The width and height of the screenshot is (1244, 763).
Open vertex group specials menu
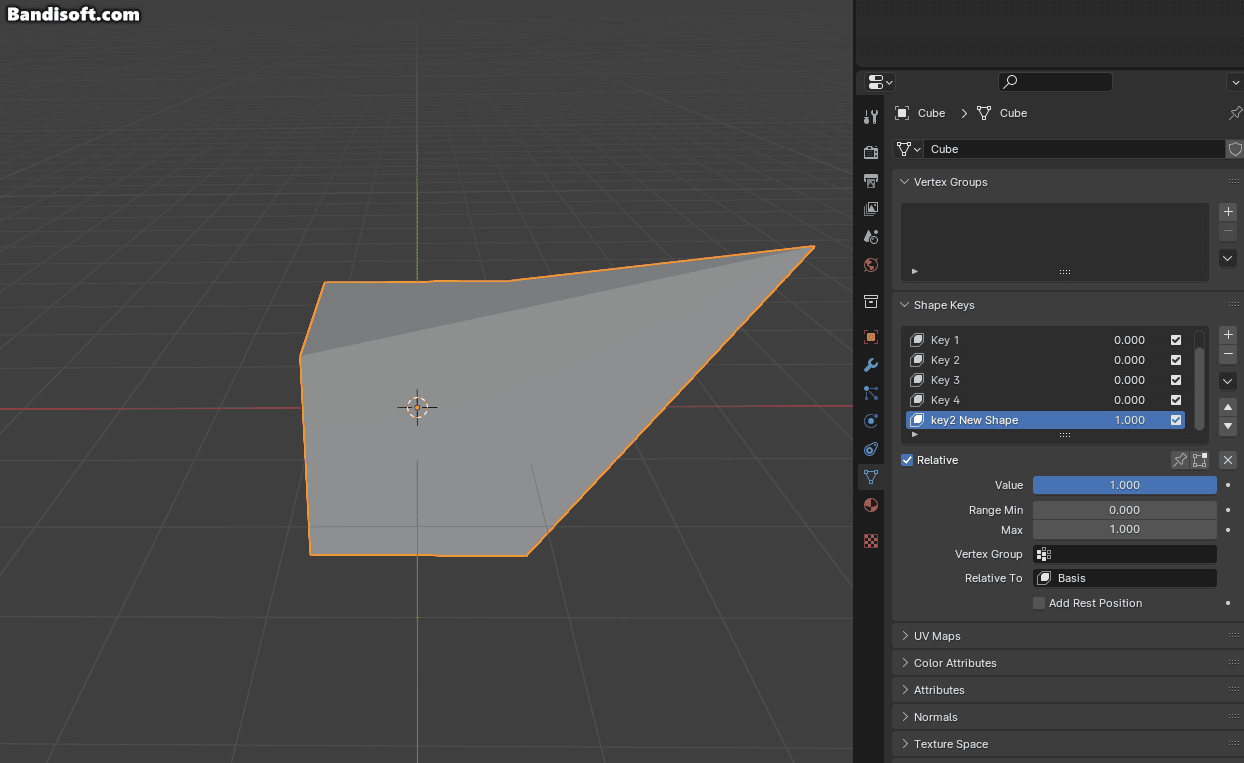(x=1229, y=258)
